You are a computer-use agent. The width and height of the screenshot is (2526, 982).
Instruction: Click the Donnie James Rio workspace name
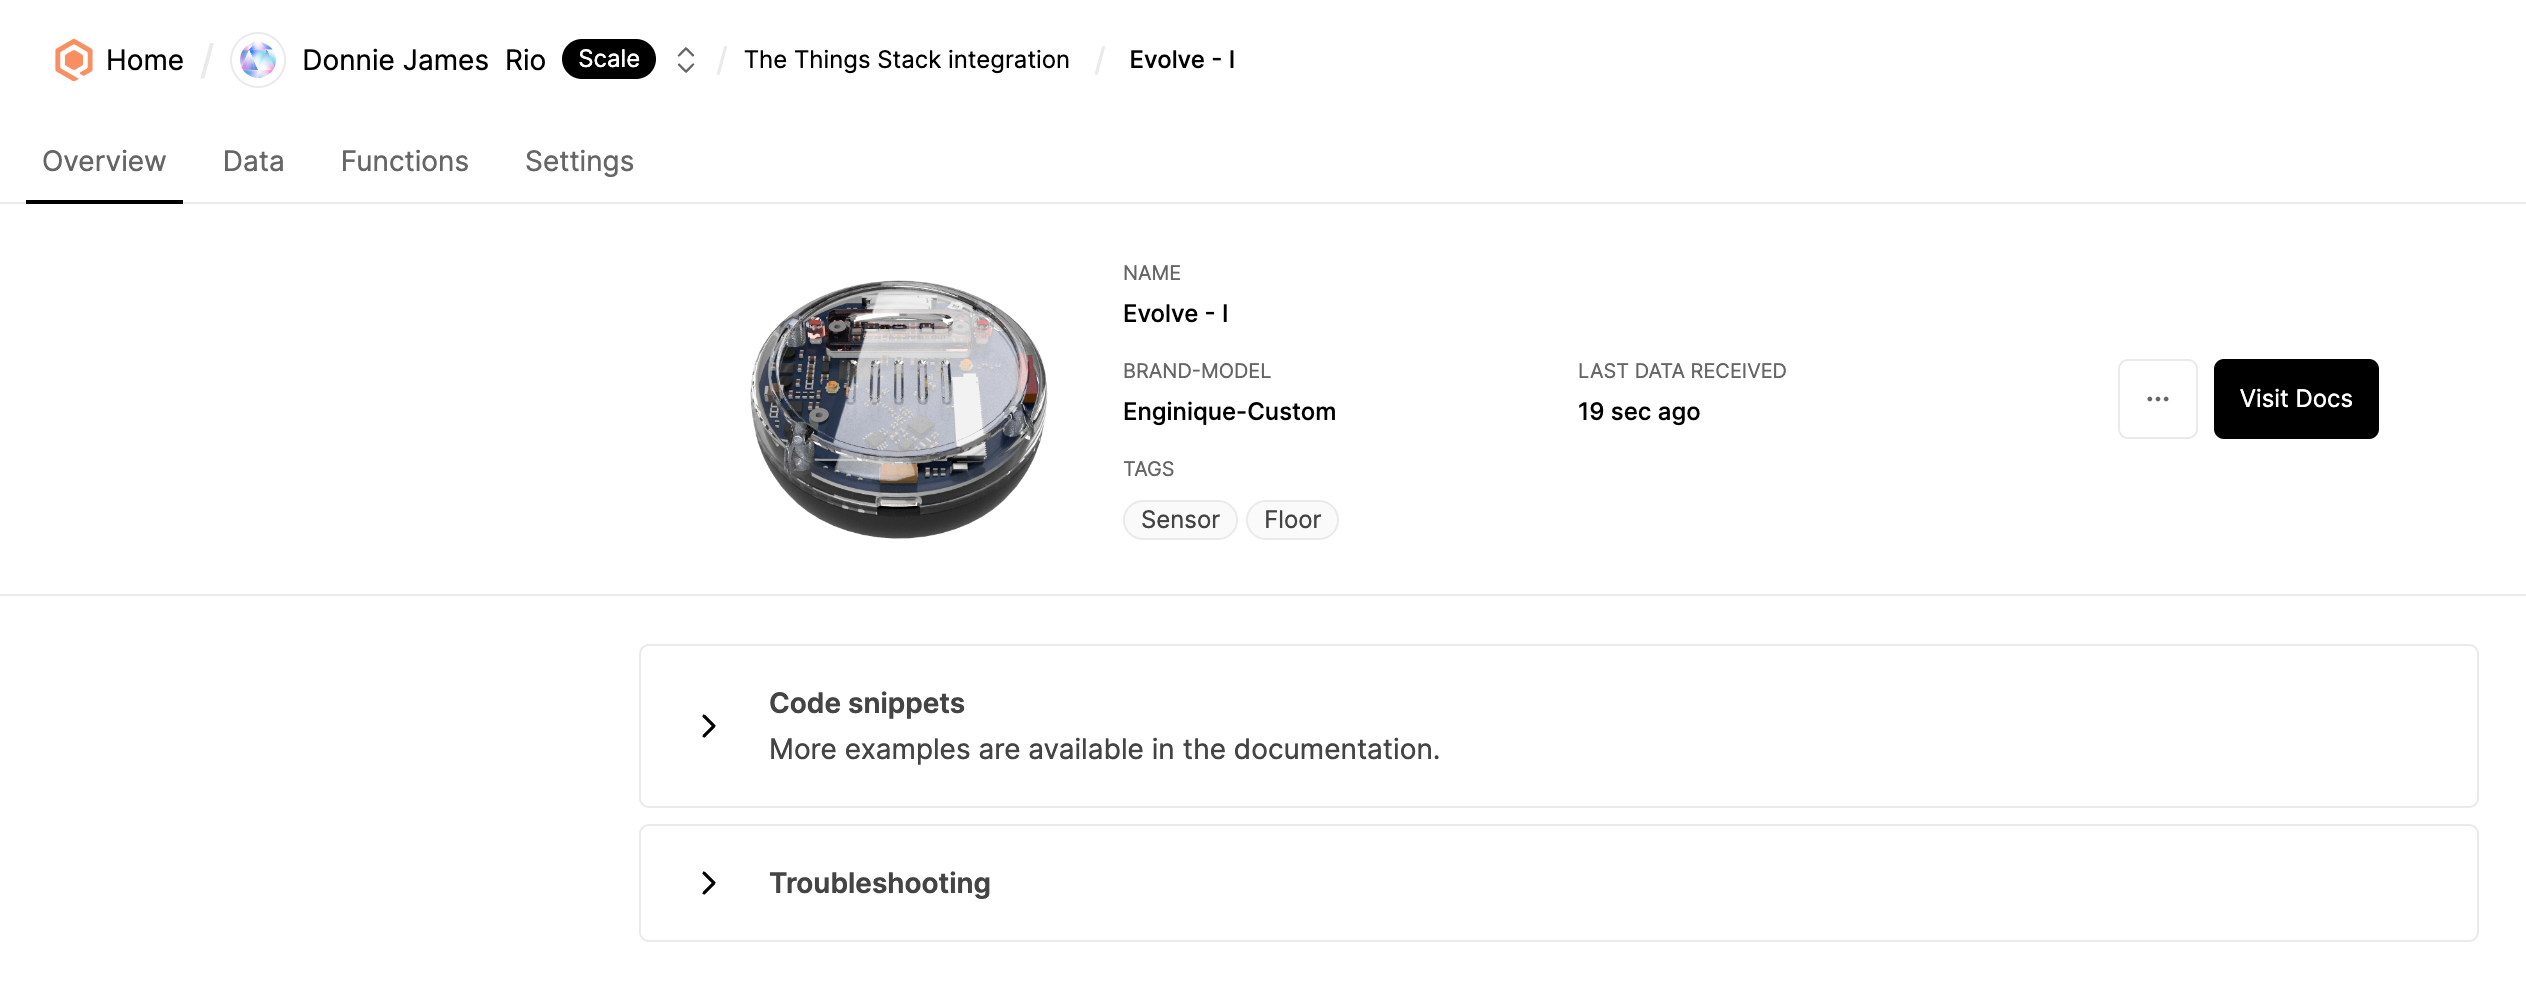423,60
